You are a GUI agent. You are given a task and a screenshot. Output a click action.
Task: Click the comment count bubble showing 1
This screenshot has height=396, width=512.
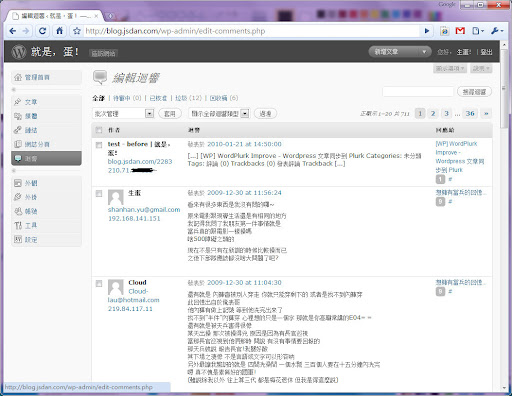point(440,179)
